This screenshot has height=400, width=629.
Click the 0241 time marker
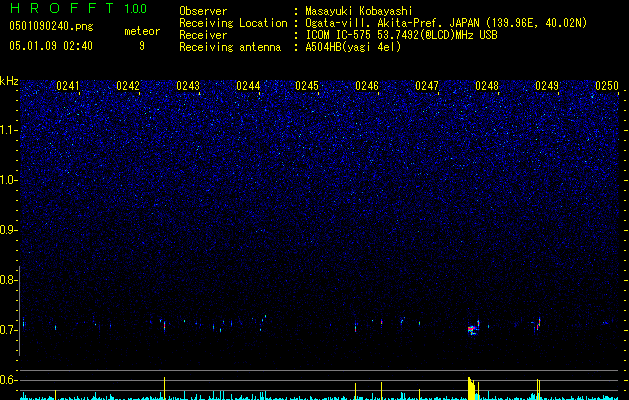[68, 86]
